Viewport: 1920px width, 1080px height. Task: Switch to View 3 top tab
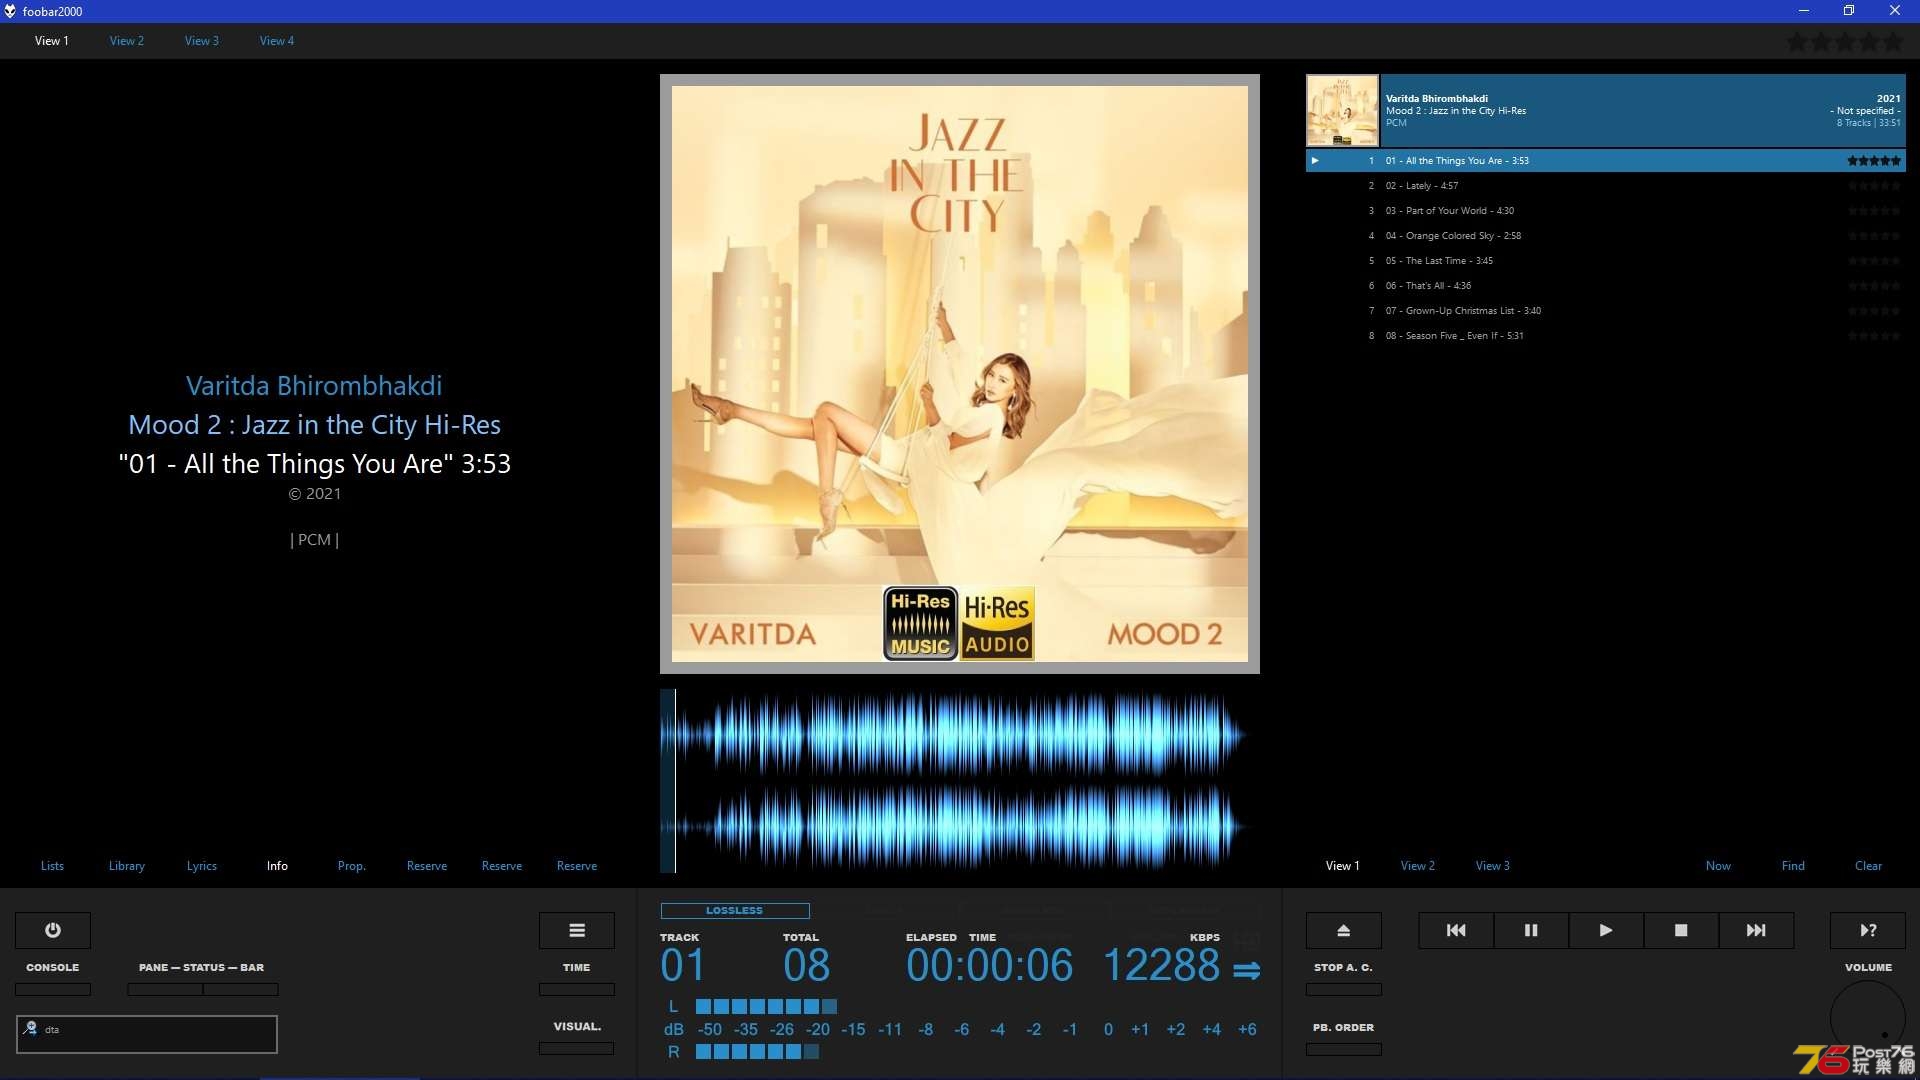[x=202, y=41]
